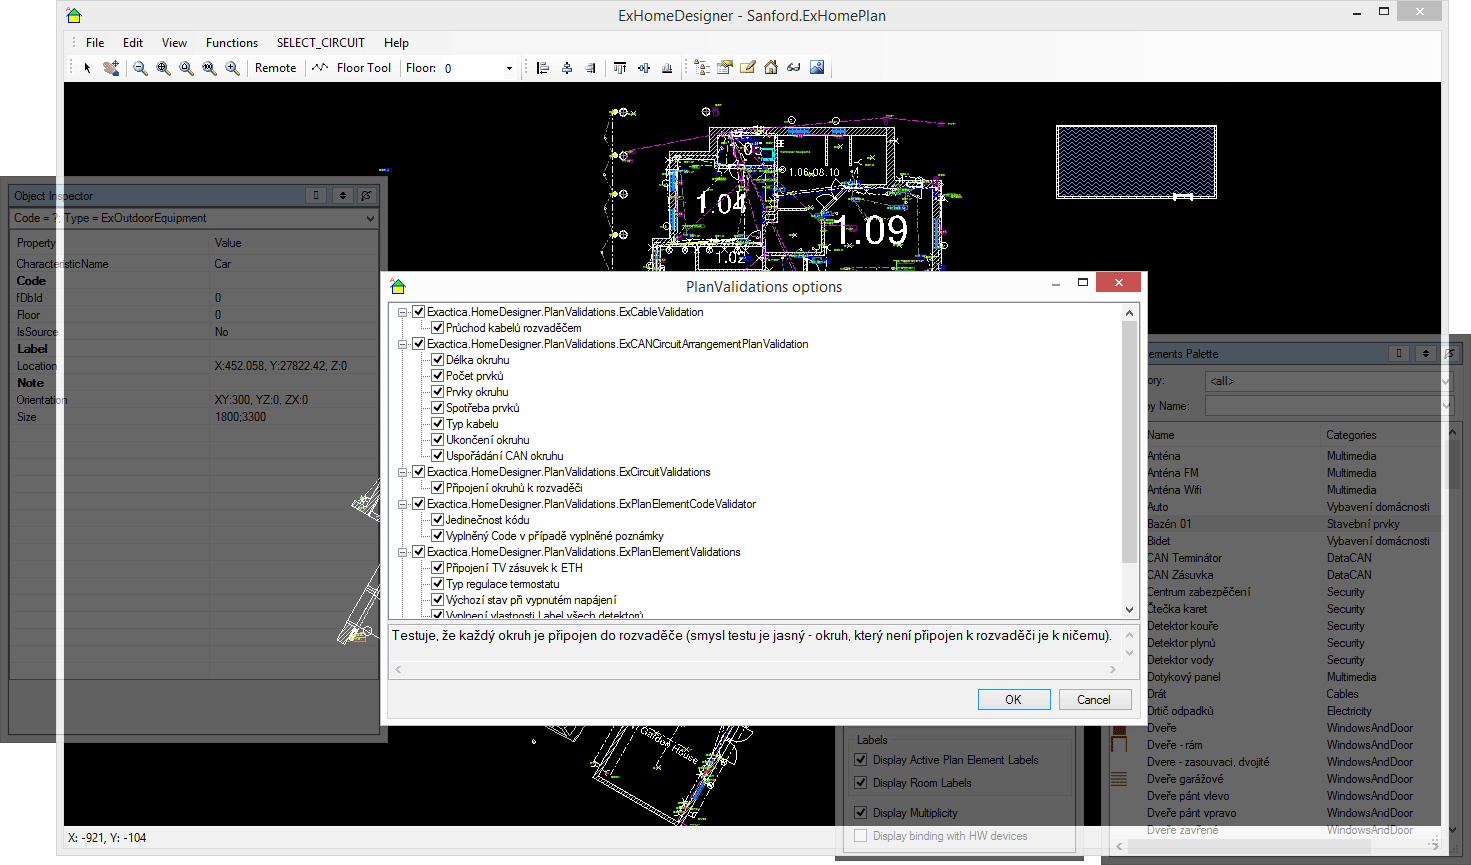The image size is (1471, 865).
Task: Click the align top edges icon
Action: click(x=620, y=68)
